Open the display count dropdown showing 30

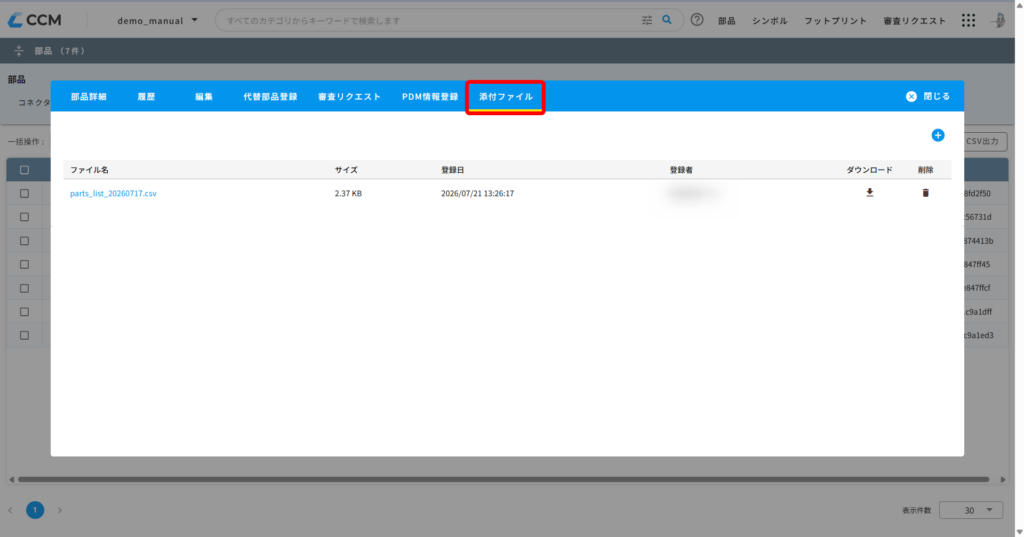click(x=970, y=510)
